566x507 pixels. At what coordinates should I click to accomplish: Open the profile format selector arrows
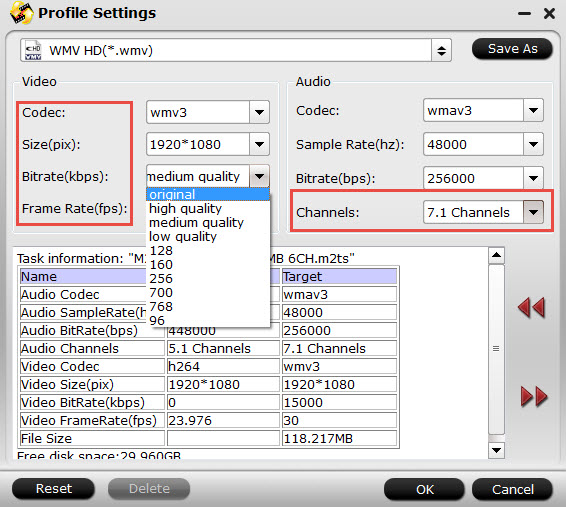tap(441, 51)
